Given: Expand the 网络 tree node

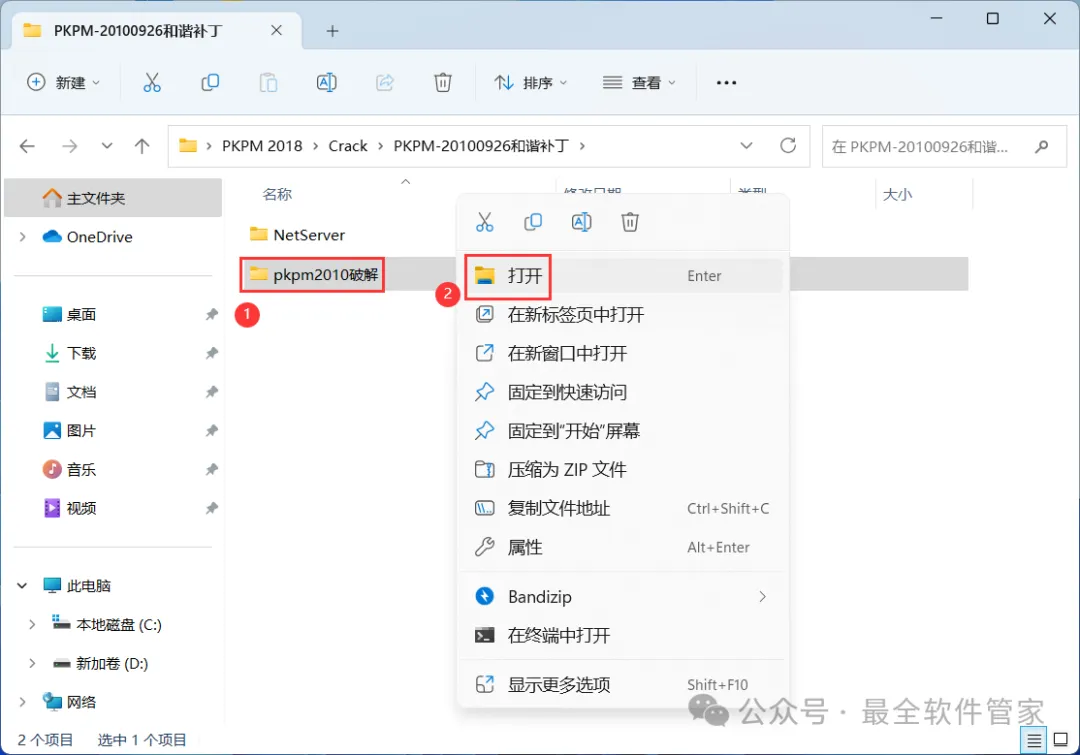Looking at the screenshot, I should [x=23, y=702].
